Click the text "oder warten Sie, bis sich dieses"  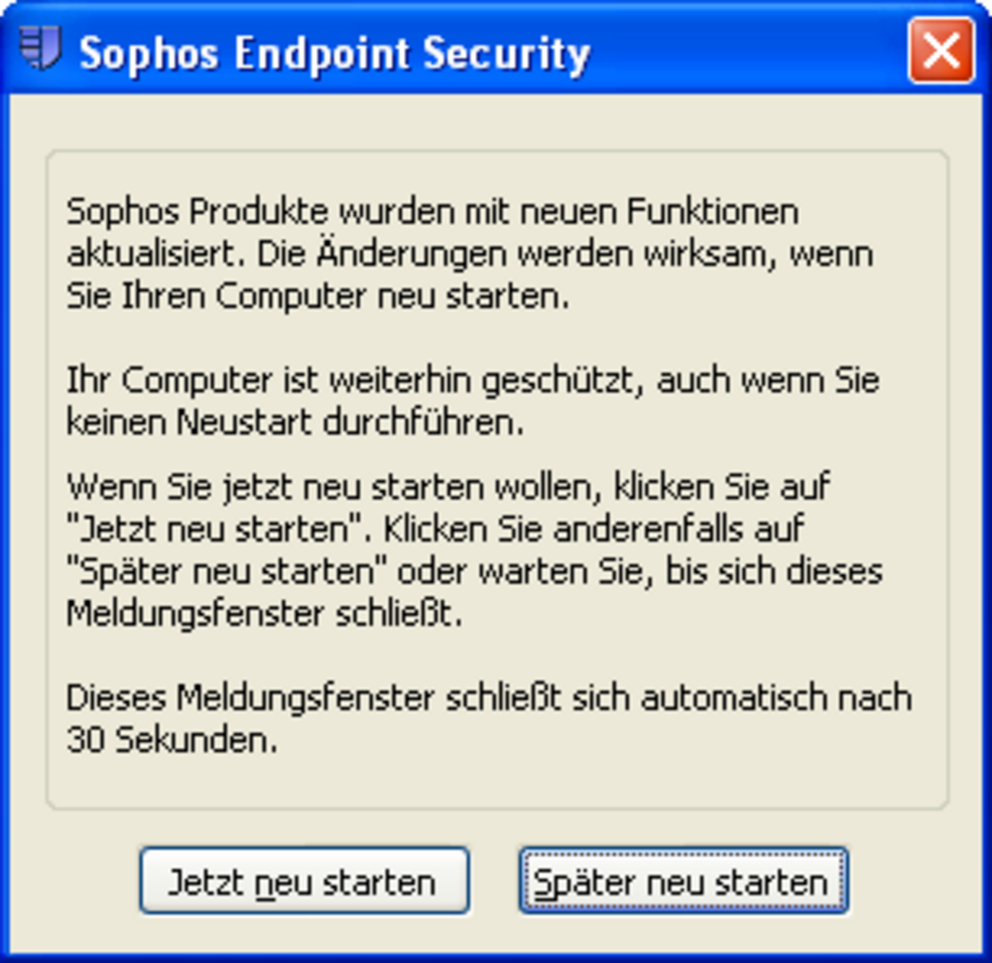pos(640,572)
